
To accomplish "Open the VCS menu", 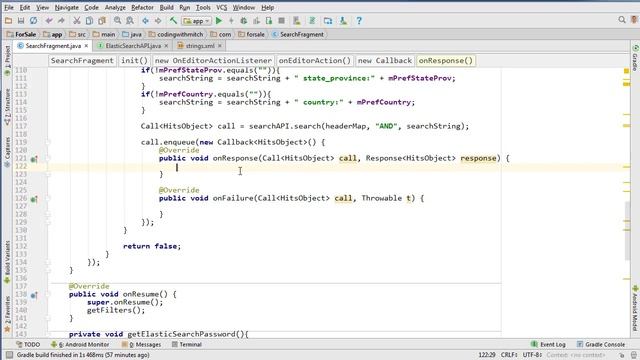I will click(222, 7).
